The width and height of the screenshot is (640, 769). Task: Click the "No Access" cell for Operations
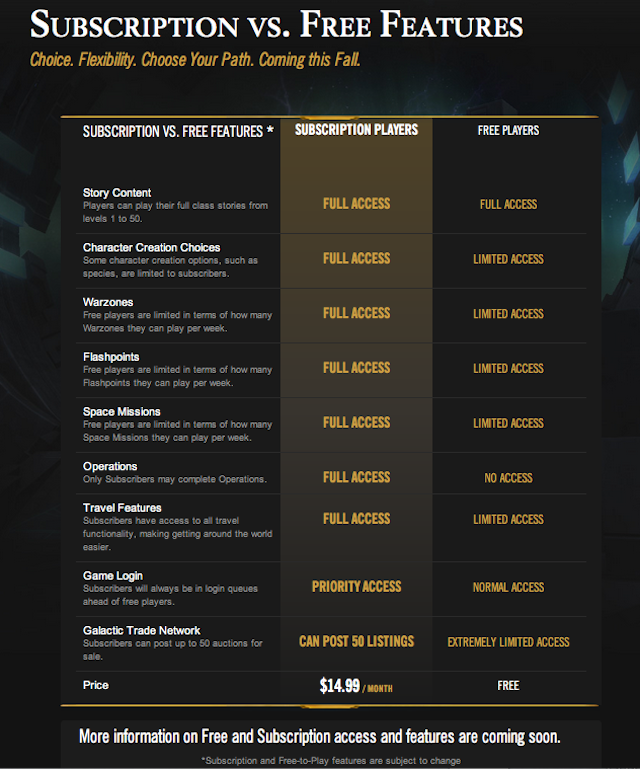(x=508, y=478)
